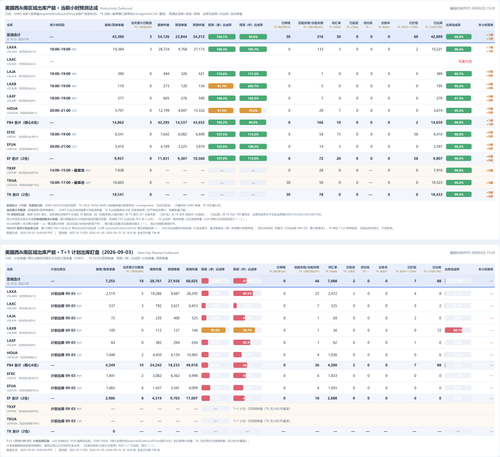Click the value 49,018 in lower FB4 subtotal row
This screenshot has height=457, width=500.
[192, 365]
